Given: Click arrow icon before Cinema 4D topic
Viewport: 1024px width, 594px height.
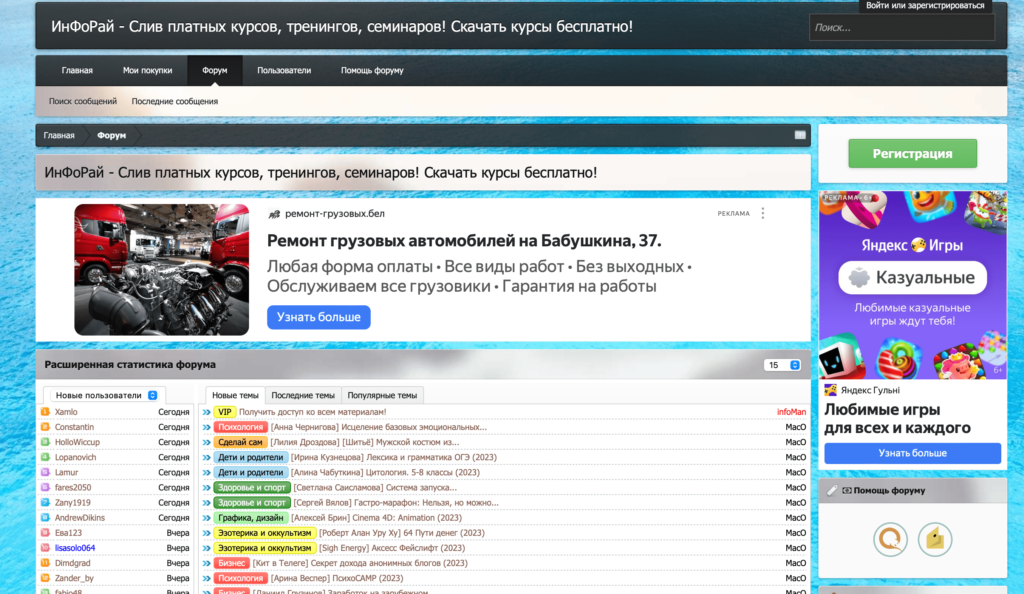Looking at the screenshot, I should (x=206, y=518).
